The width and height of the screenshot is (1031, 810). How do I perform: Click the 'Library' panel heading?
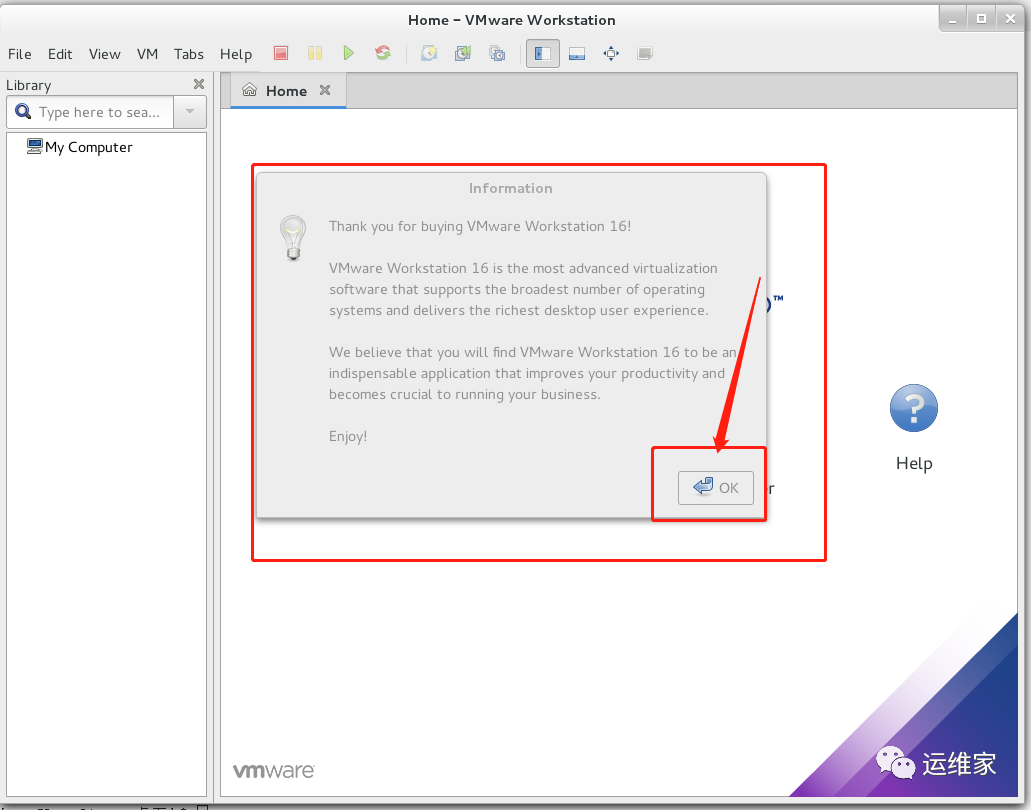[28, 85]
